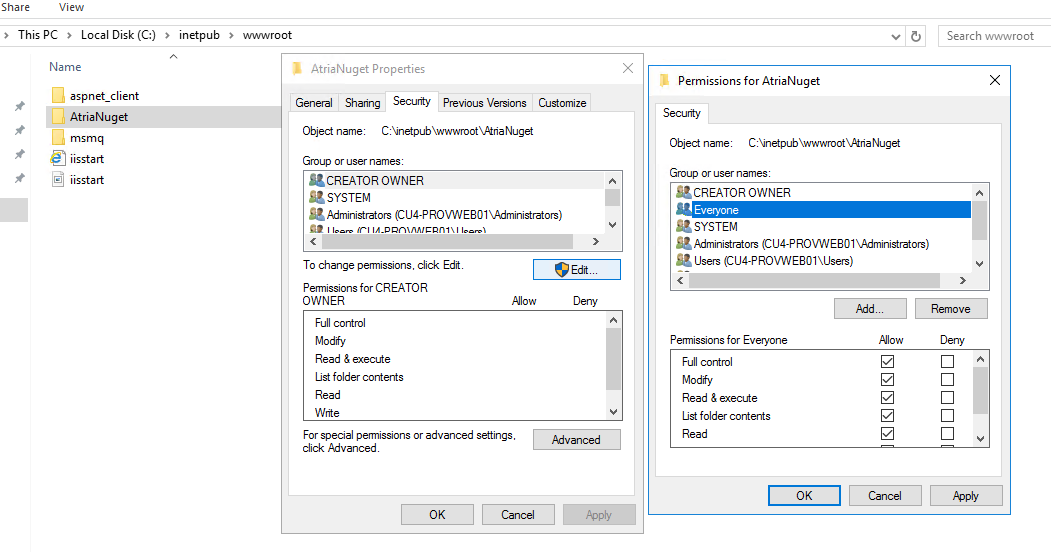The width and height of the screenshot is (1051, 552).
Task: Toggle Deny checkbox for Modify
Action: tap(947, 380)
